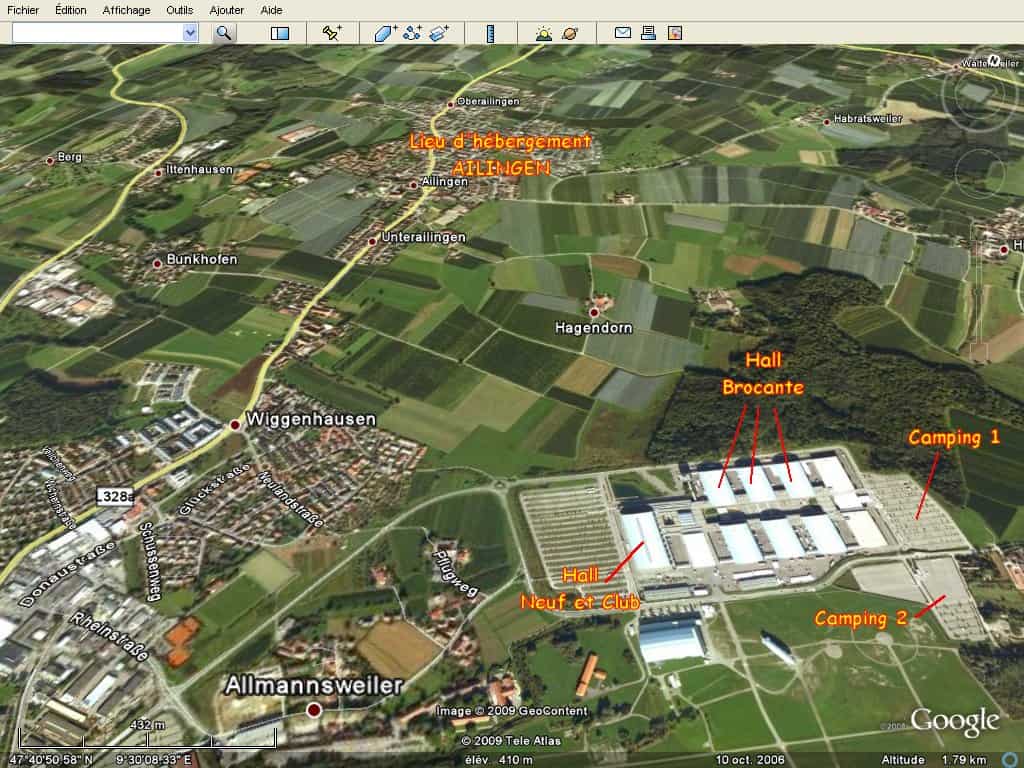The height and width of the screenshot is (768, 1024).
Task: Click inside the search input field
Action: click(x=97, y=33)
